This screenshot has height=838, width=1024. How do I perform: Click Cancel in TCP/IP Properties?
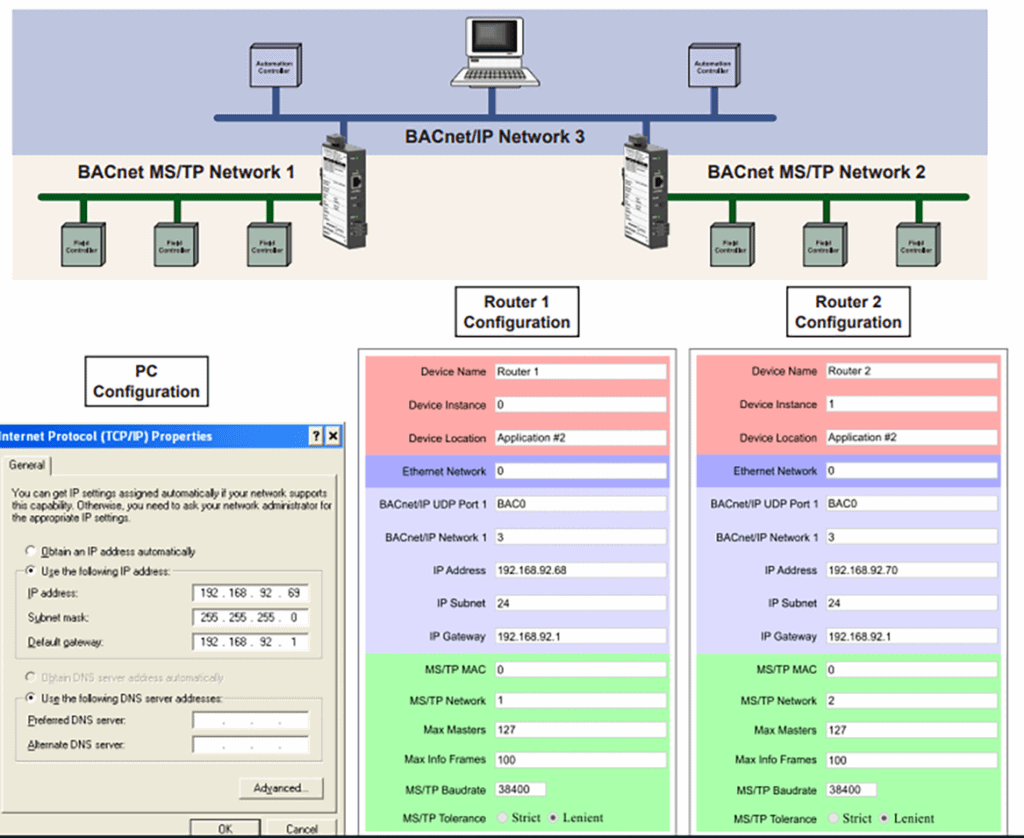pos(302,828)
